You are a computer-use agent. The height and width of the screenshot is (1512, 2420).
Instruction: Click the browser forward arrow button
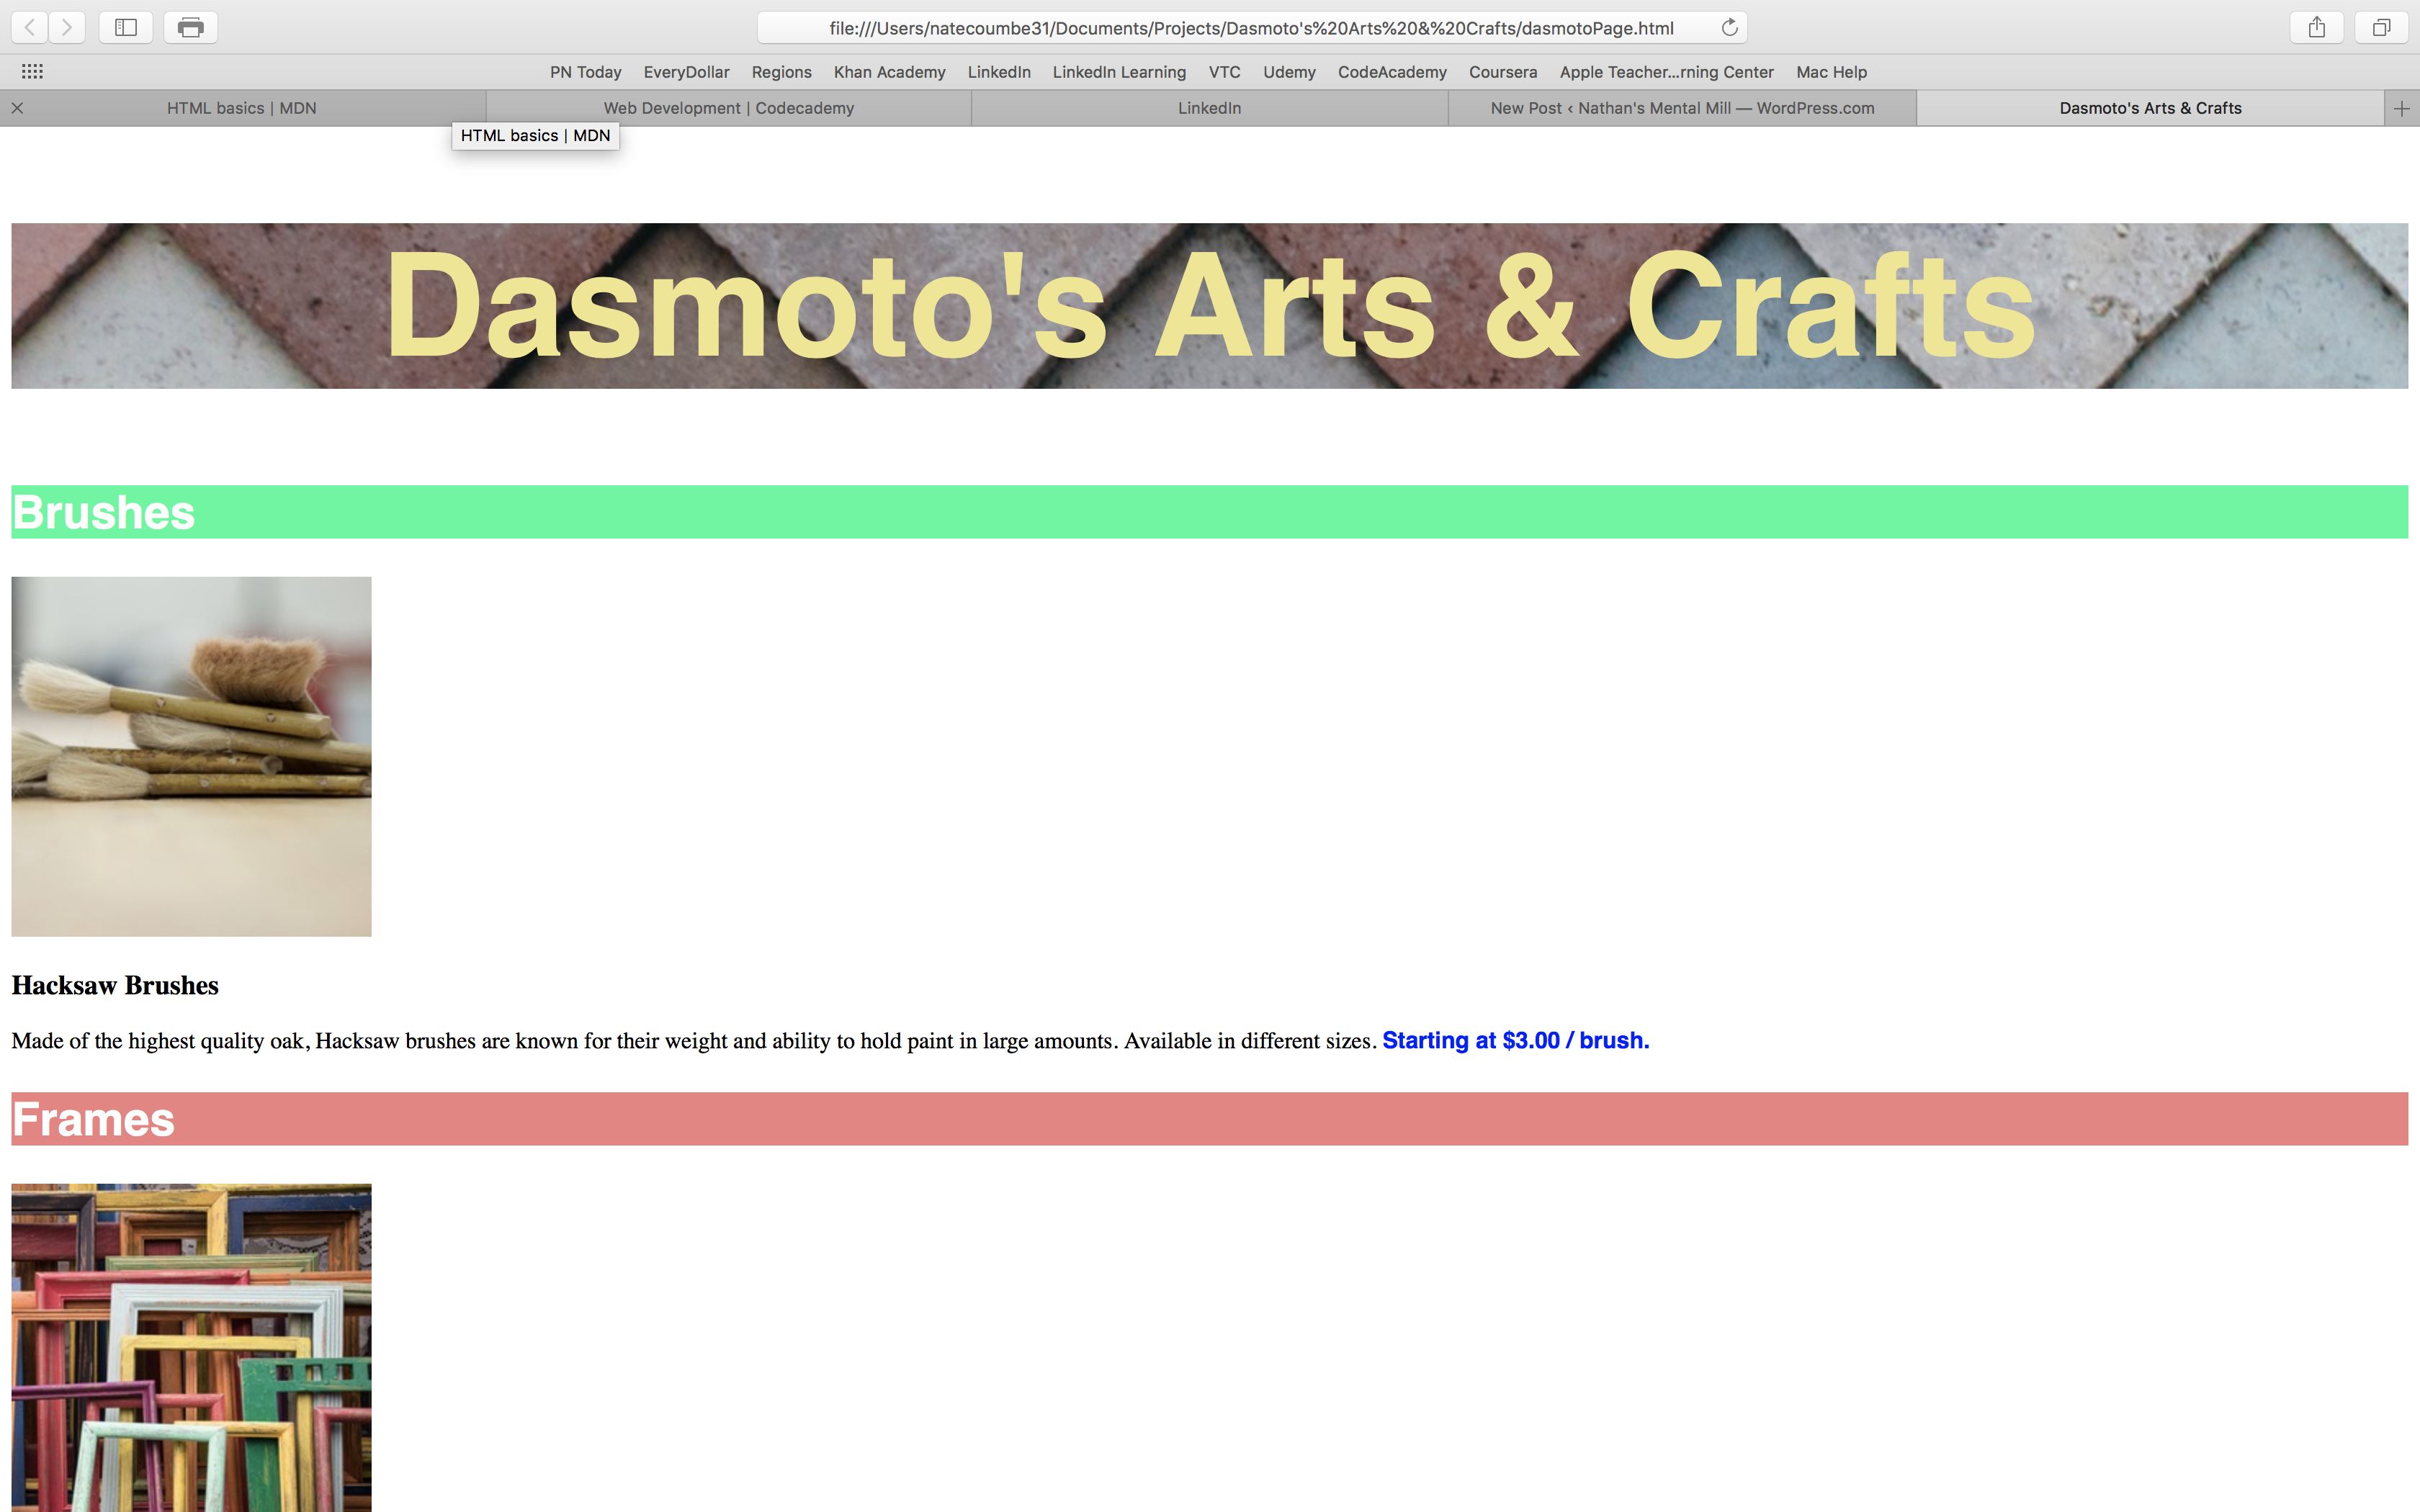point(67,27)
